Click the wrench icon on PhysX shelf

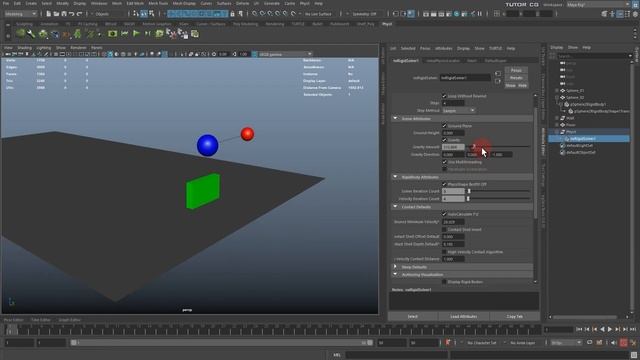tap(31, 34)
